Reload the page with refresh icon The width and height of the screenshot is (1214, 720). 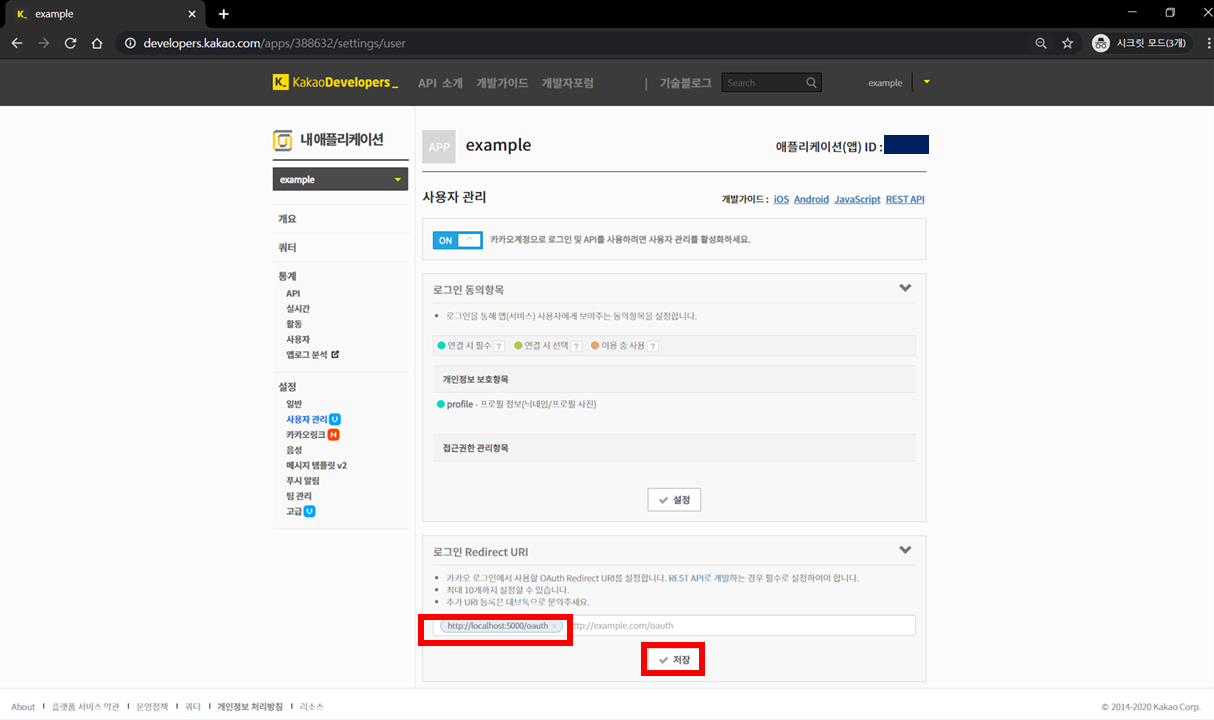(x=70, y=43)
